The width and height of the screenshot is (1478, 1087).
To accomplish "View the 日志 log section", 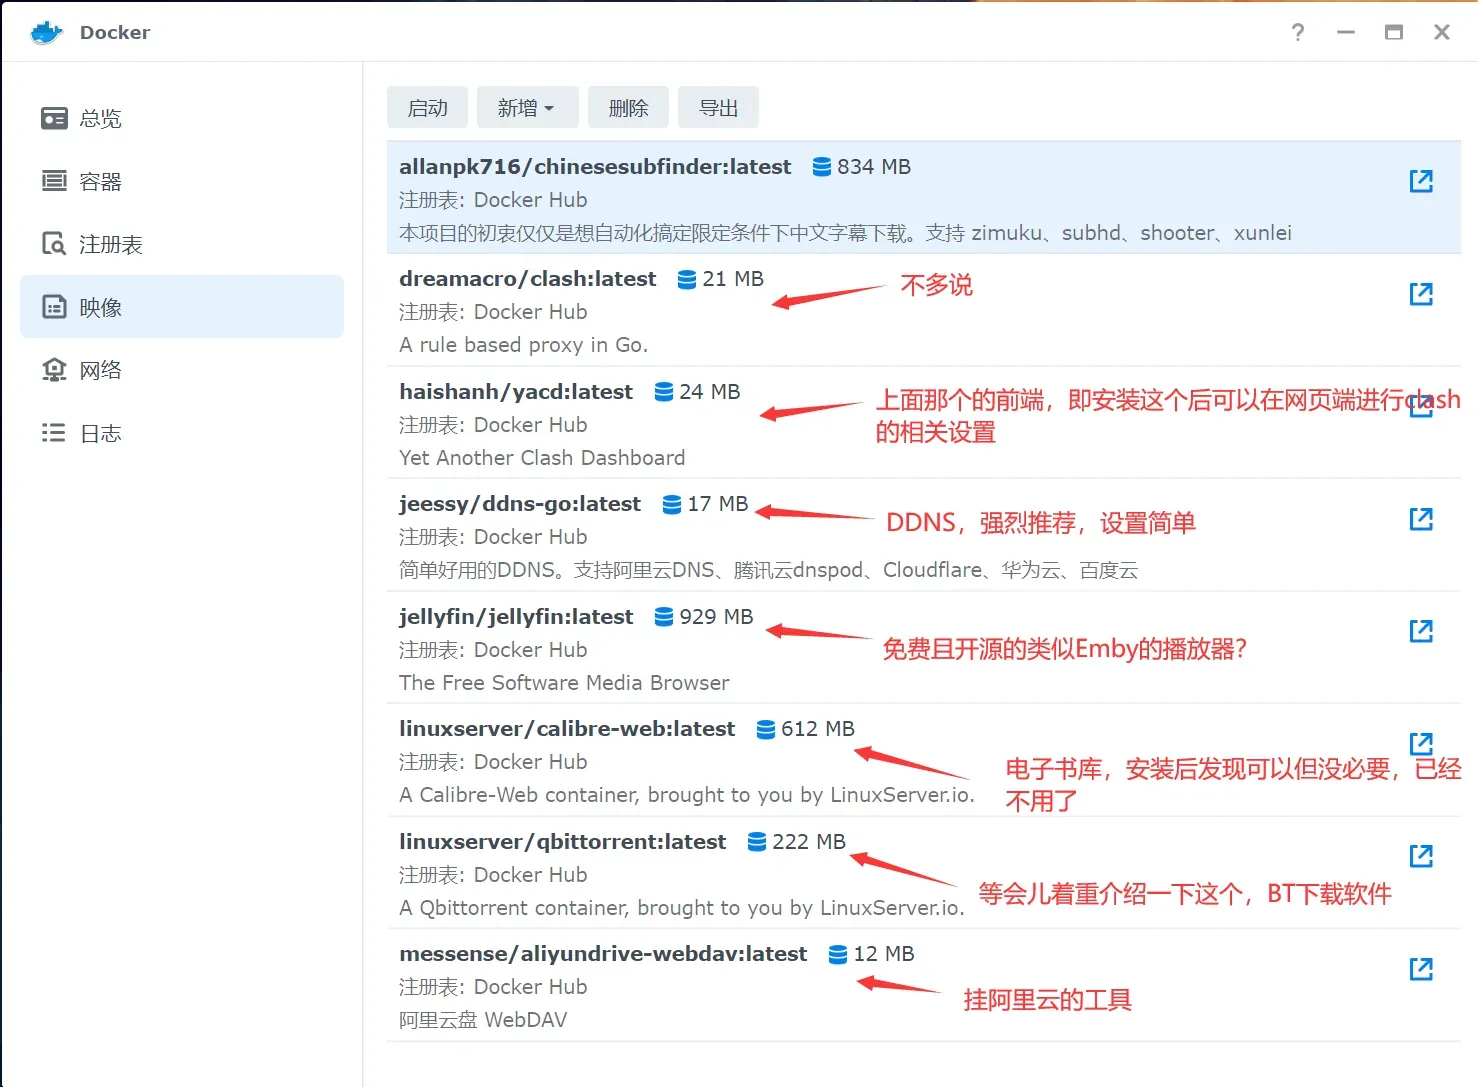I will point(182,433).
